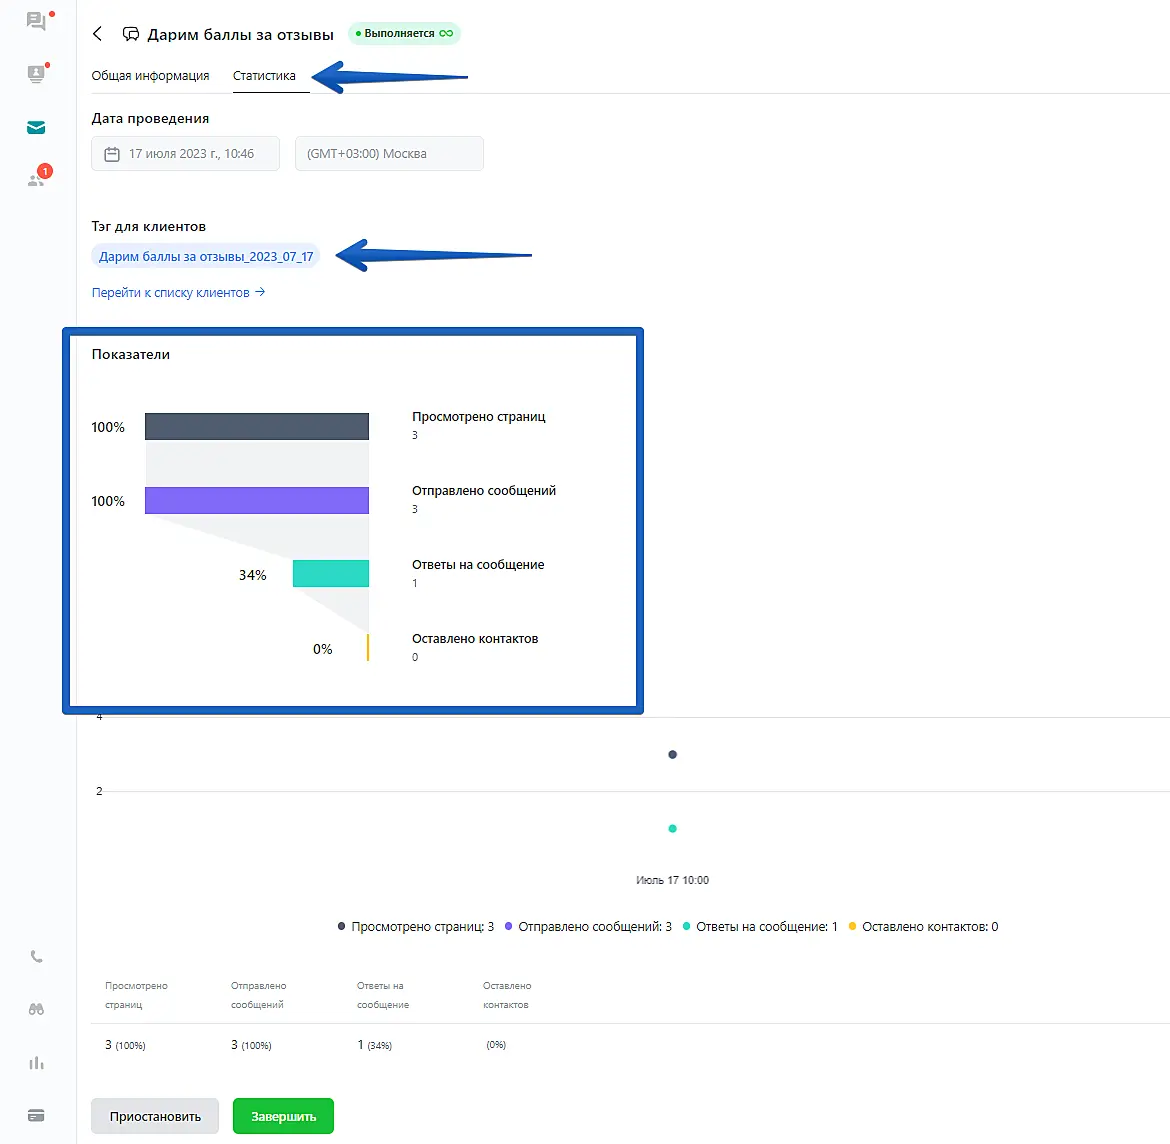The image size is (1170, 1144).
Task: Open the bar chart analytics icon
Action: pos(36,1063)
